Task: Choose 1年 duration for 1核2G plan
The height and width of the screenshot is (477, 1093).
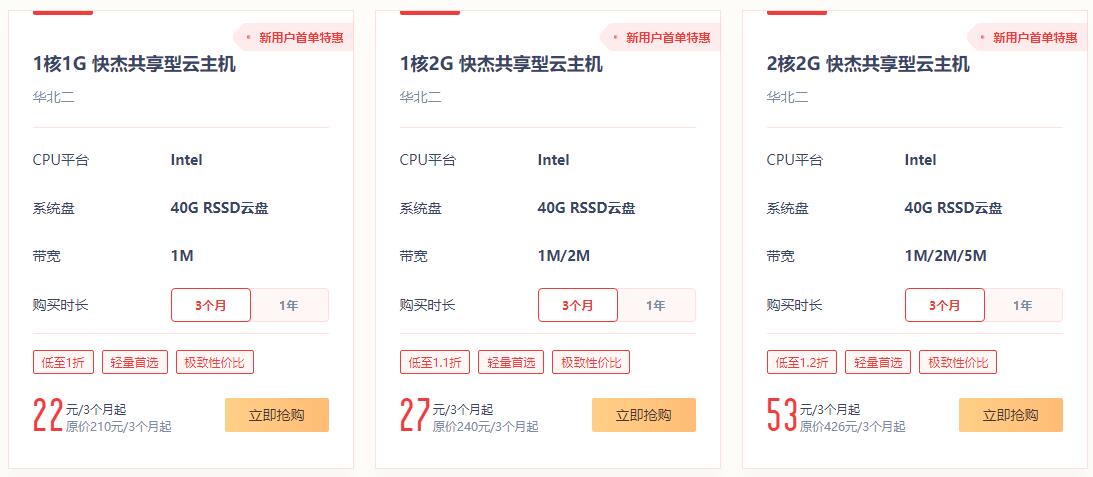Action: 656,305
